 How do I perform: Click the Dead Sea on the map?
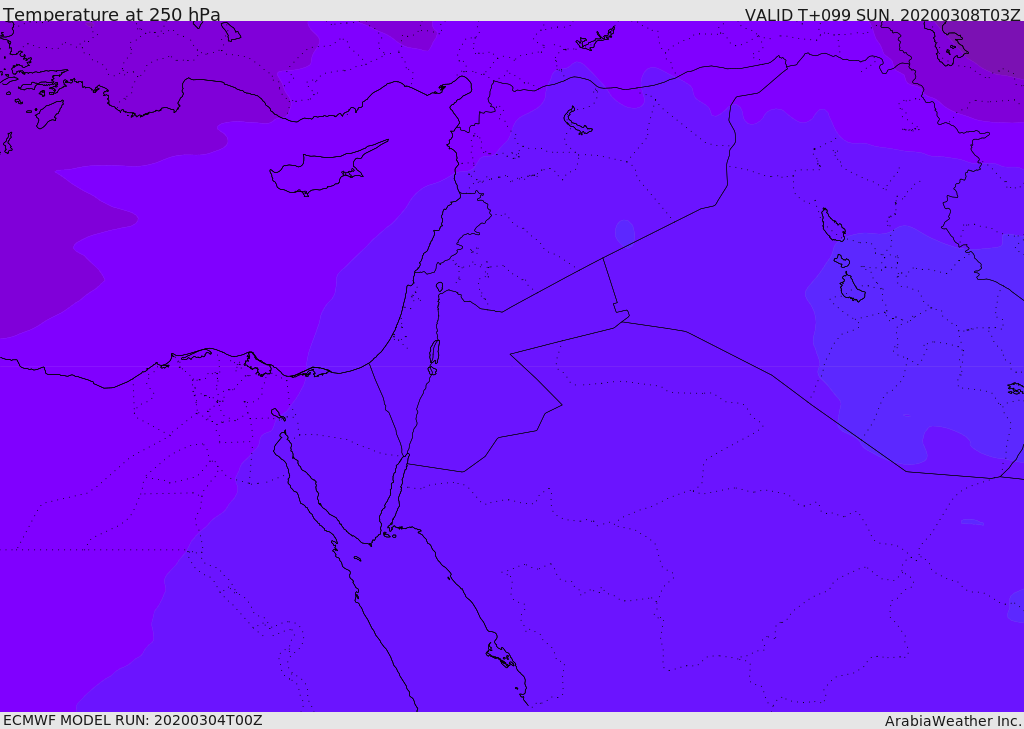pos(434,353)
